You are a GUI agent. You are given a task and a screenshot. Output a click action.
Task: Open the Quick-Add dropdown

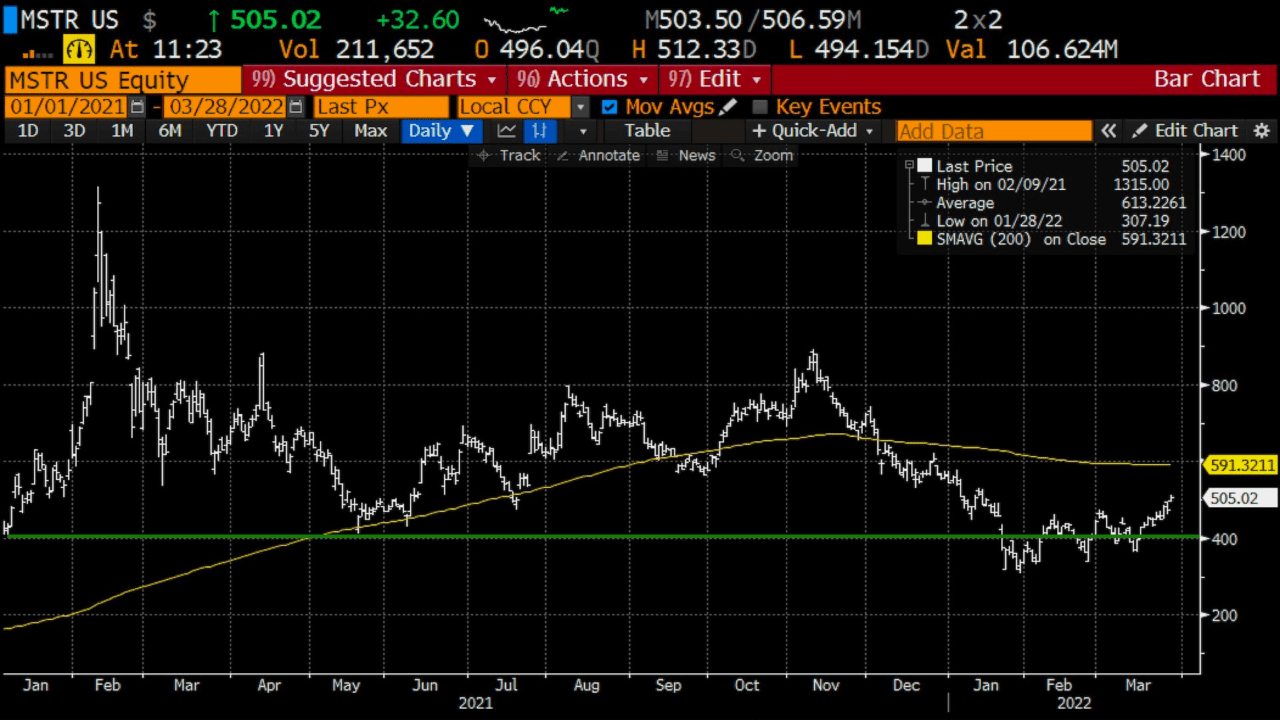(x=814, y=131)
